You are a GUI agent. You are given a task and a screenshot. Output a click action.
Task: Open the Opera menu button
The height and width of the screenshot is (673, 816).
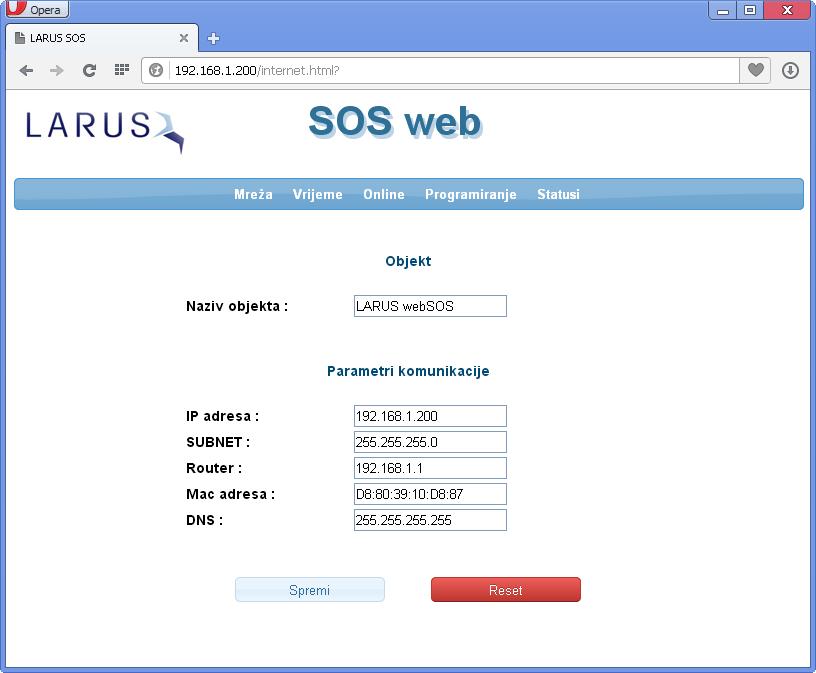coord(37,10)
